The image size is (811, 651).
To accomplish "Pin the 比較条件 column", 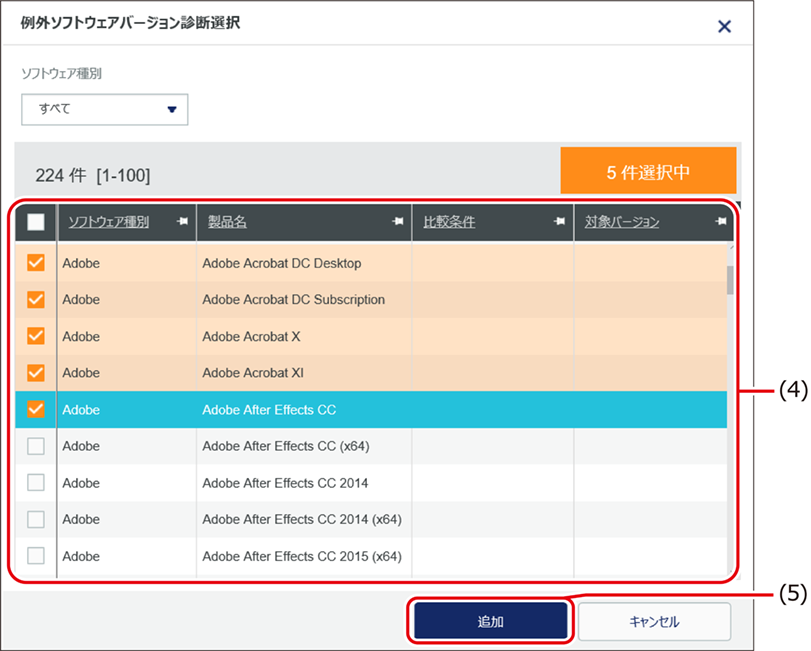I will [x=559, y=221].
